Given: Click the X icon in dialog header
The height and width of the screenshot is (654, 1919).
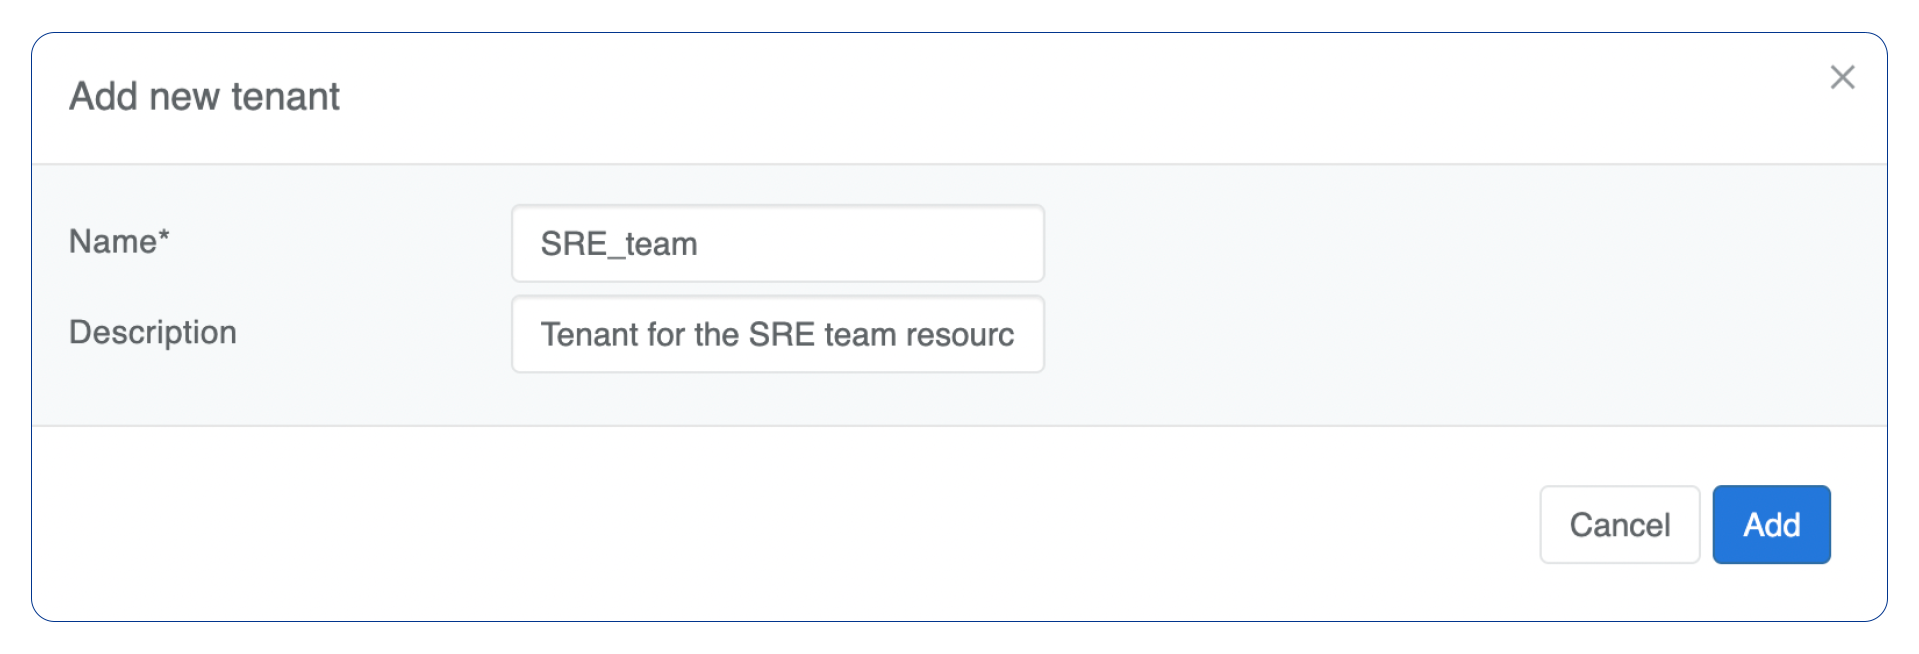Looking at the screenshot, I should point(1842,77).
